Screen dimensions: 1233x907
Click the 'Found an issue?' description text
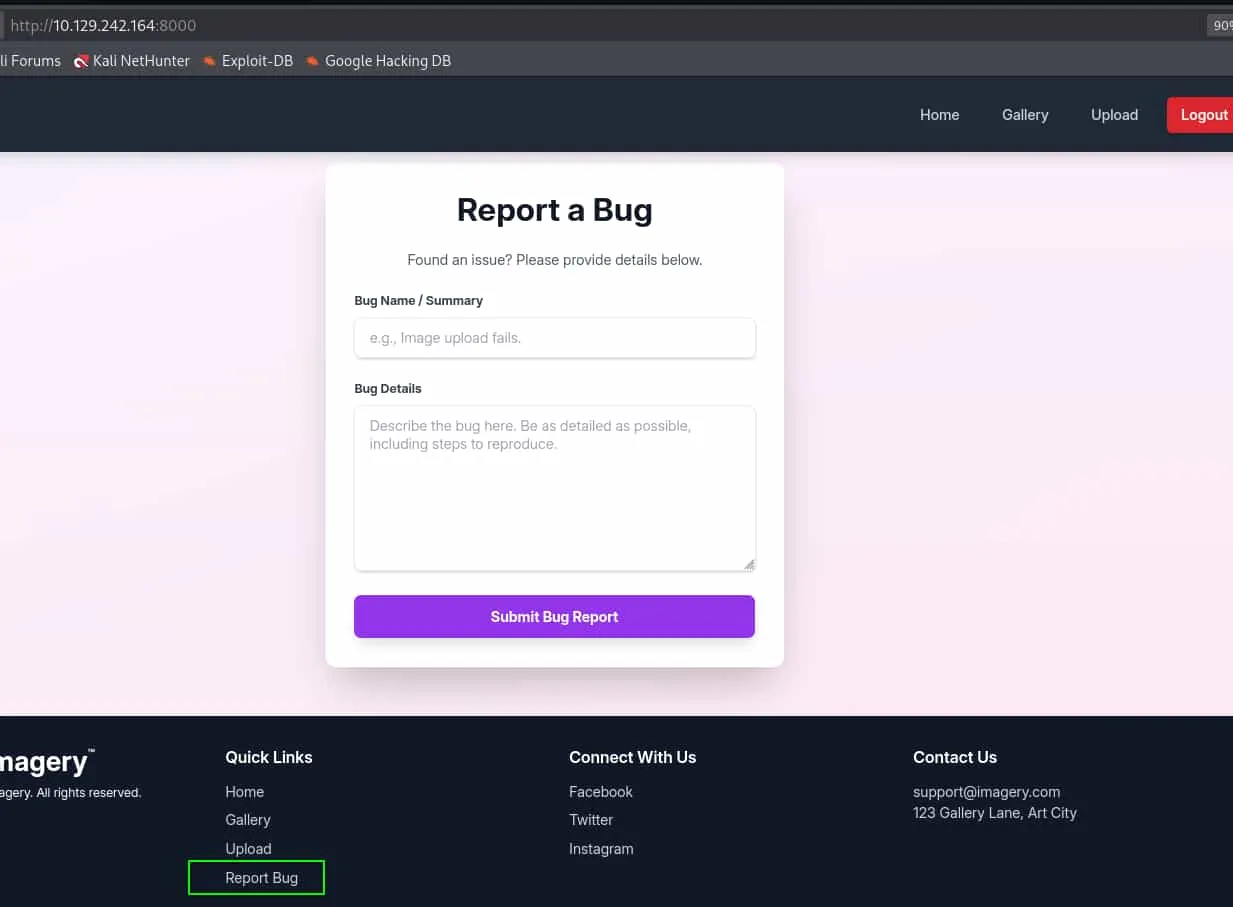(555, 260)
